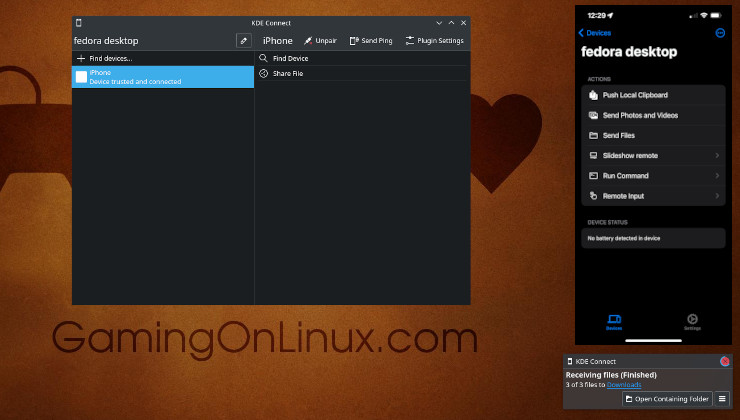This screenshot has width=740, height=420.
Task: Tap Send Files on the phone
Action: click(x=653, y=136)
